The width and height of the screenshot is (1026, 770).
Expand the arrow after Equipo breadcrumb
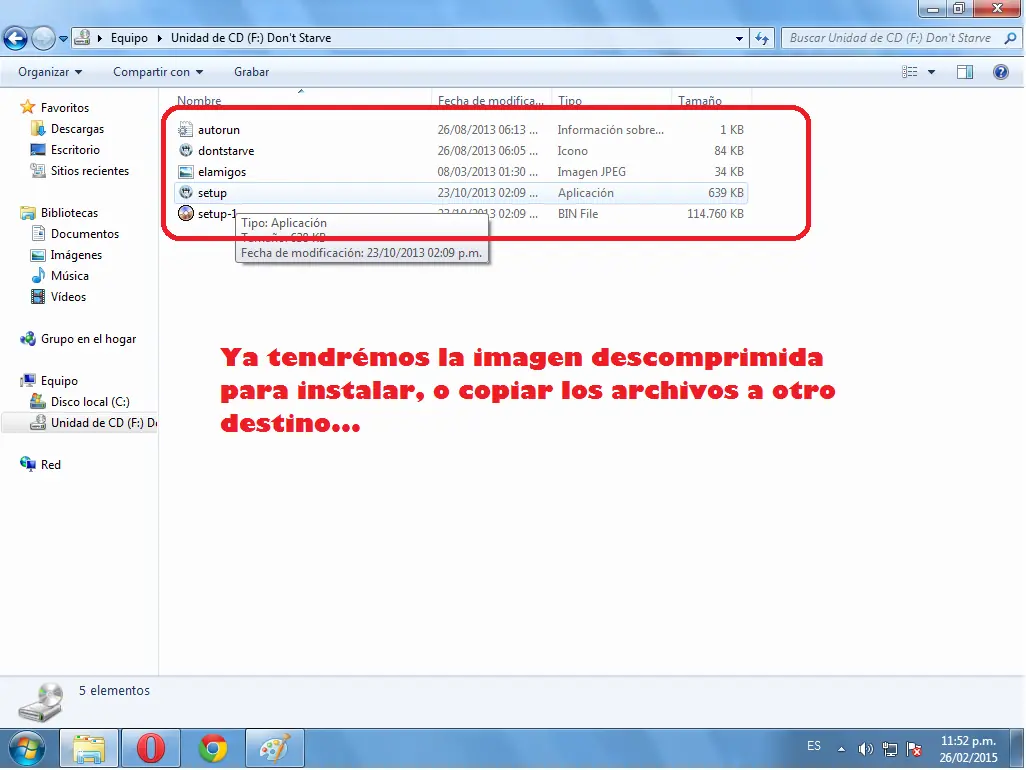[159, 38]
